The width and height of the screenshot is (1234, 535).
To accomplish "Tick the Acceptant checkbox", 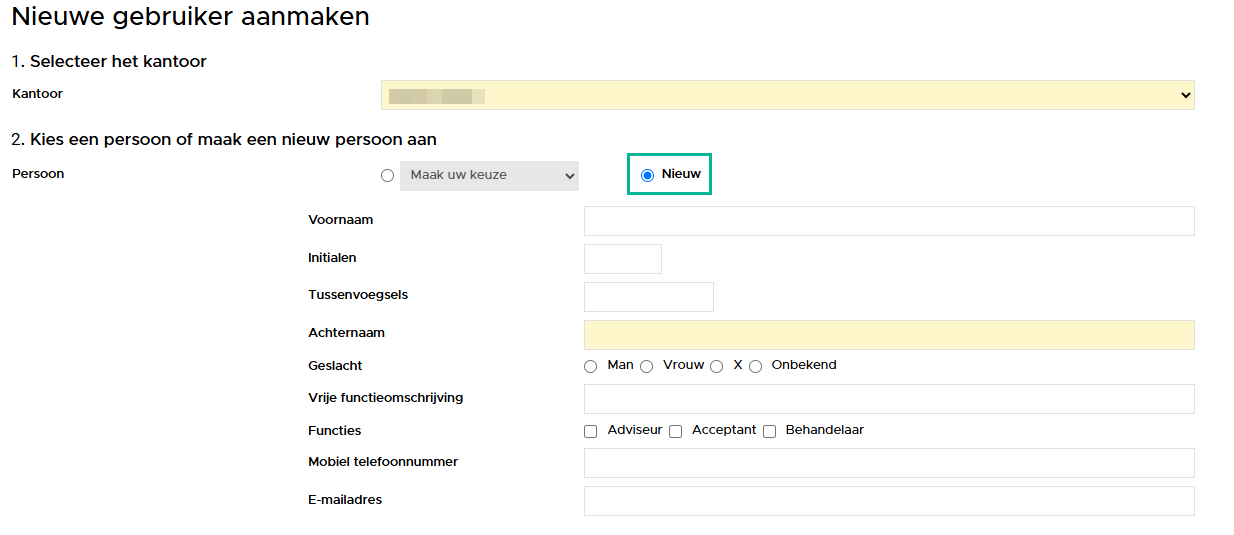I will click(675, 432).
